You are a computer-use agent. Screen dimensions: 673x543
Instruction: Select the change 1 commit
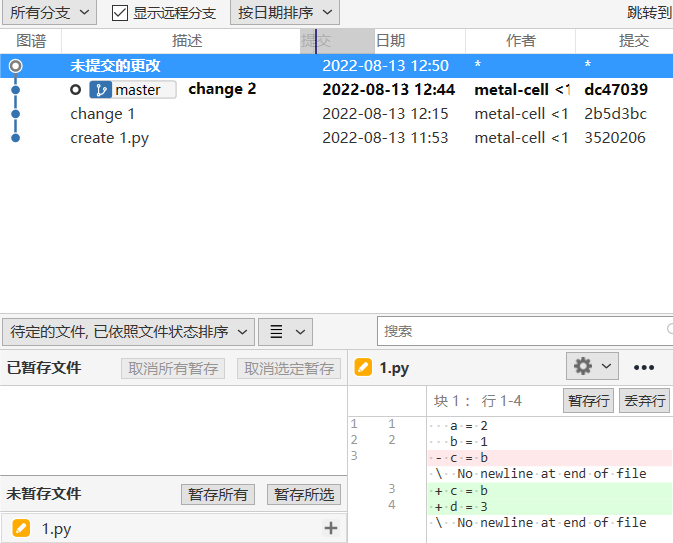pyautogui.click(x=336, y=114)
